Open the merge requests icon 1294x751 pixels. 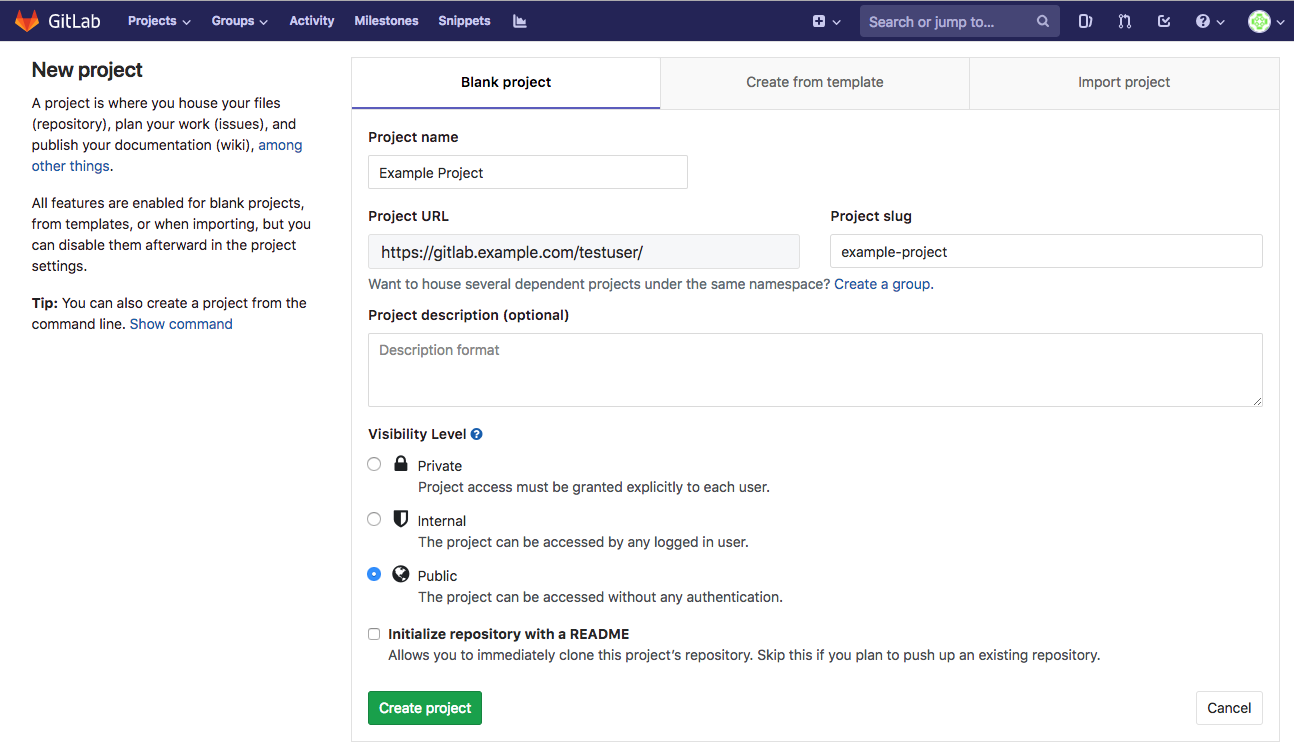click(1124, 20)
